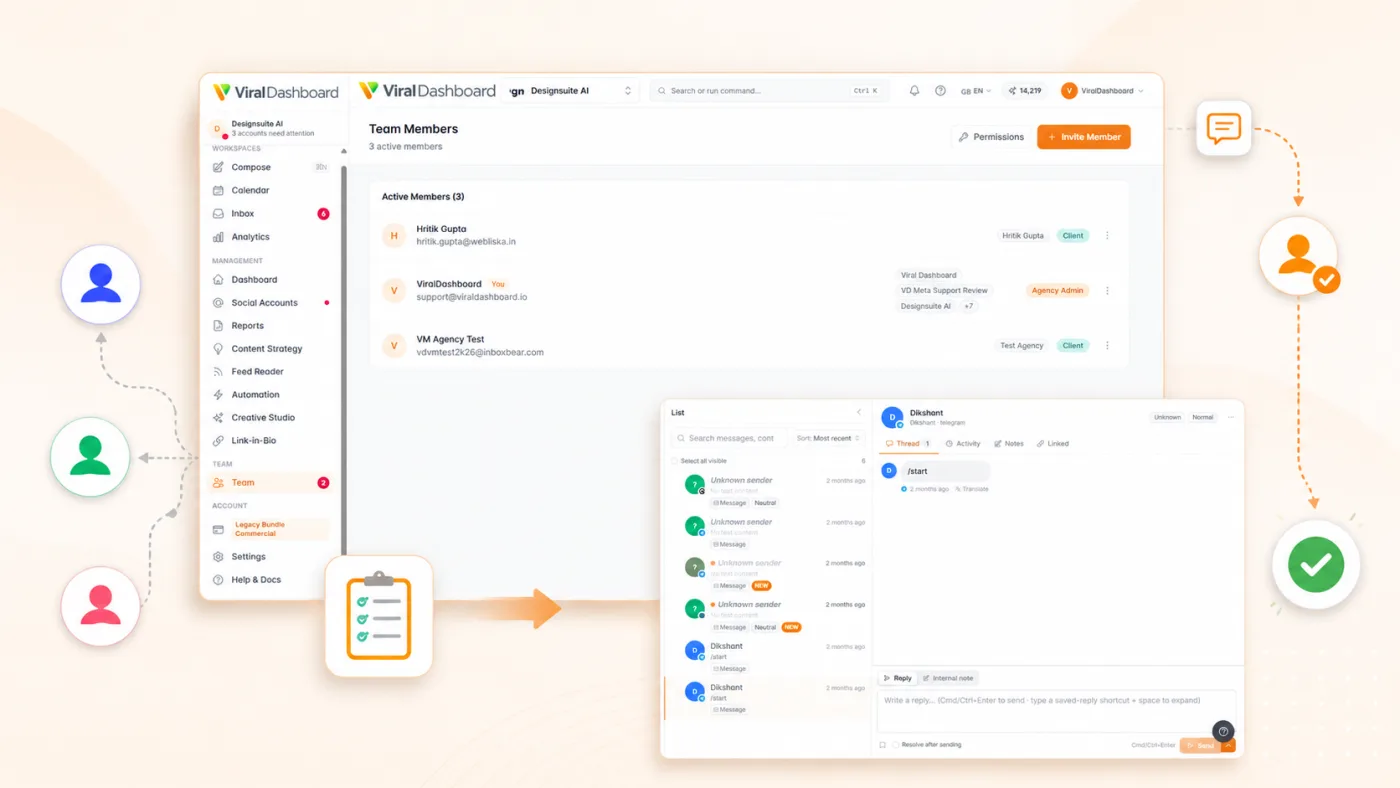Image resolution: width=1400 pixels, height=788 pixels.
Task: Open the more options menu for ViralDashboard member
Action: pyautogui.click(x=1107, y=291)
